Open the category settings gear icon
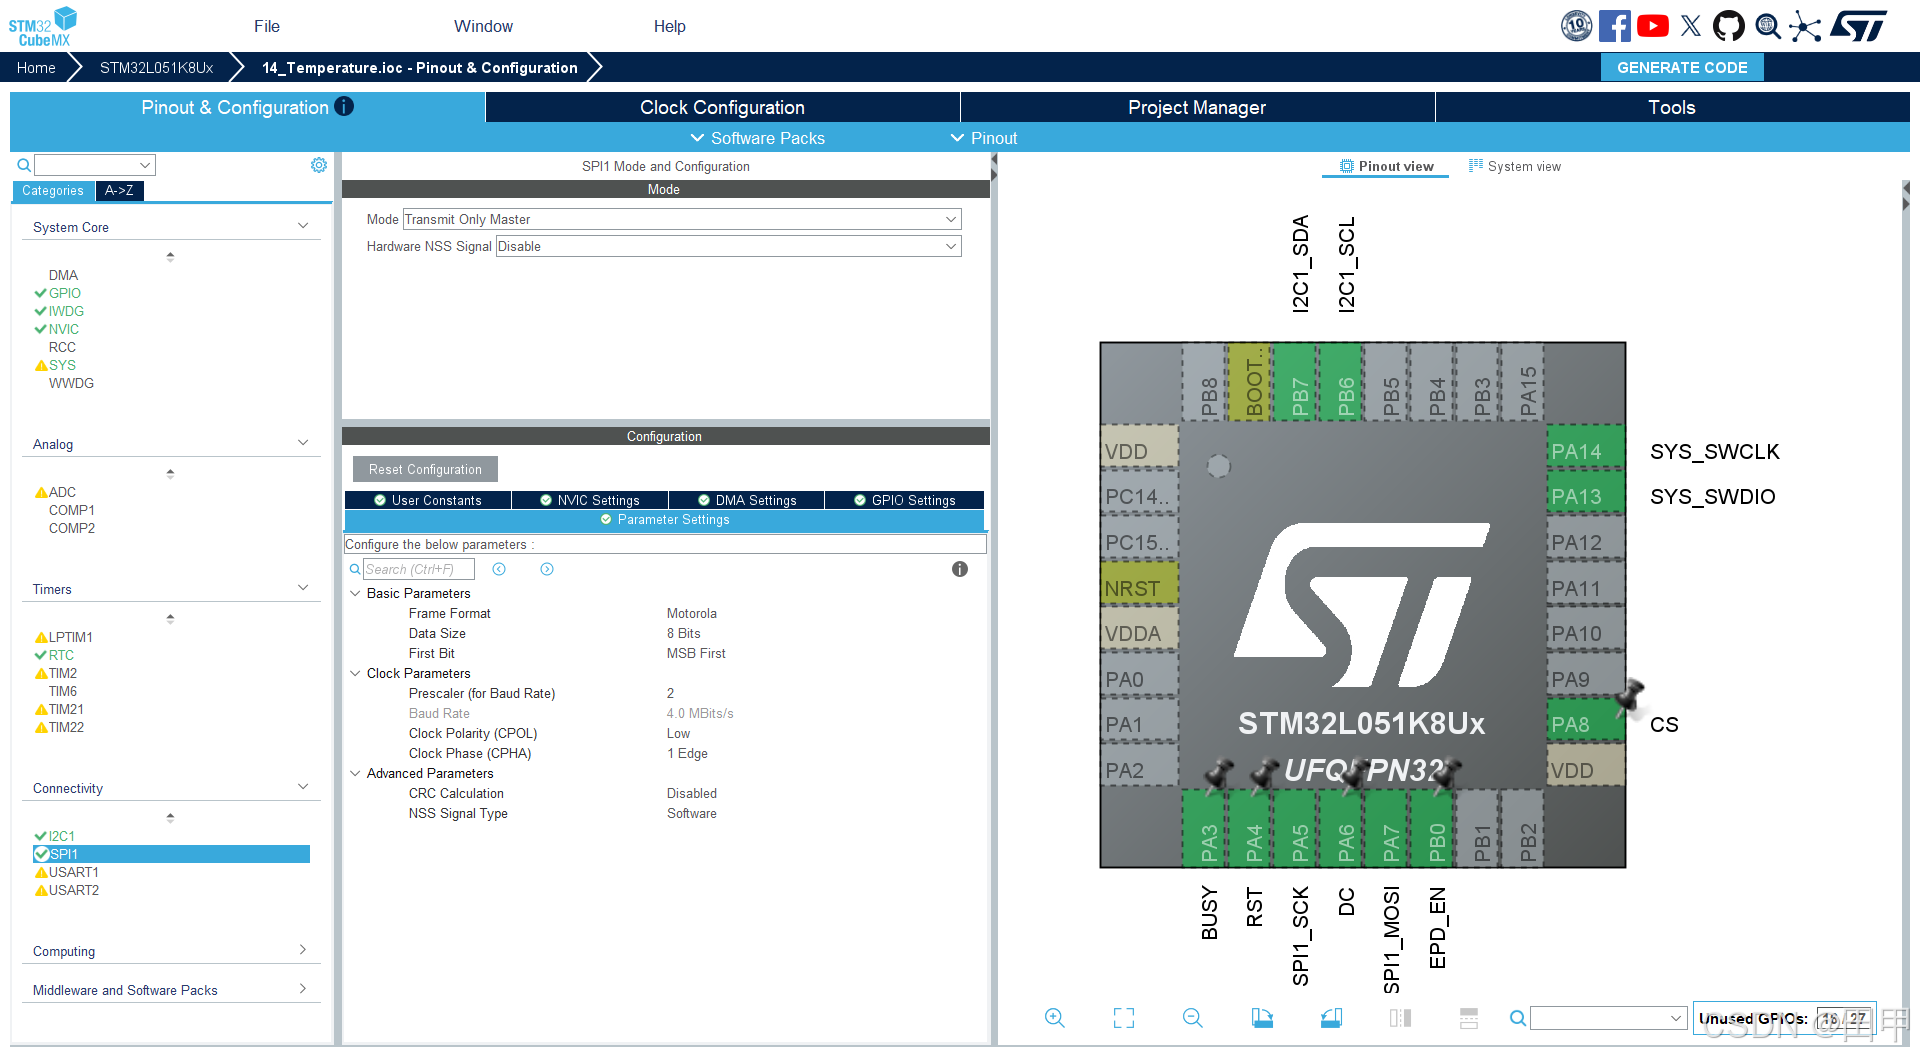Viewport: 1920px width, 1057px height. [319, 165]
